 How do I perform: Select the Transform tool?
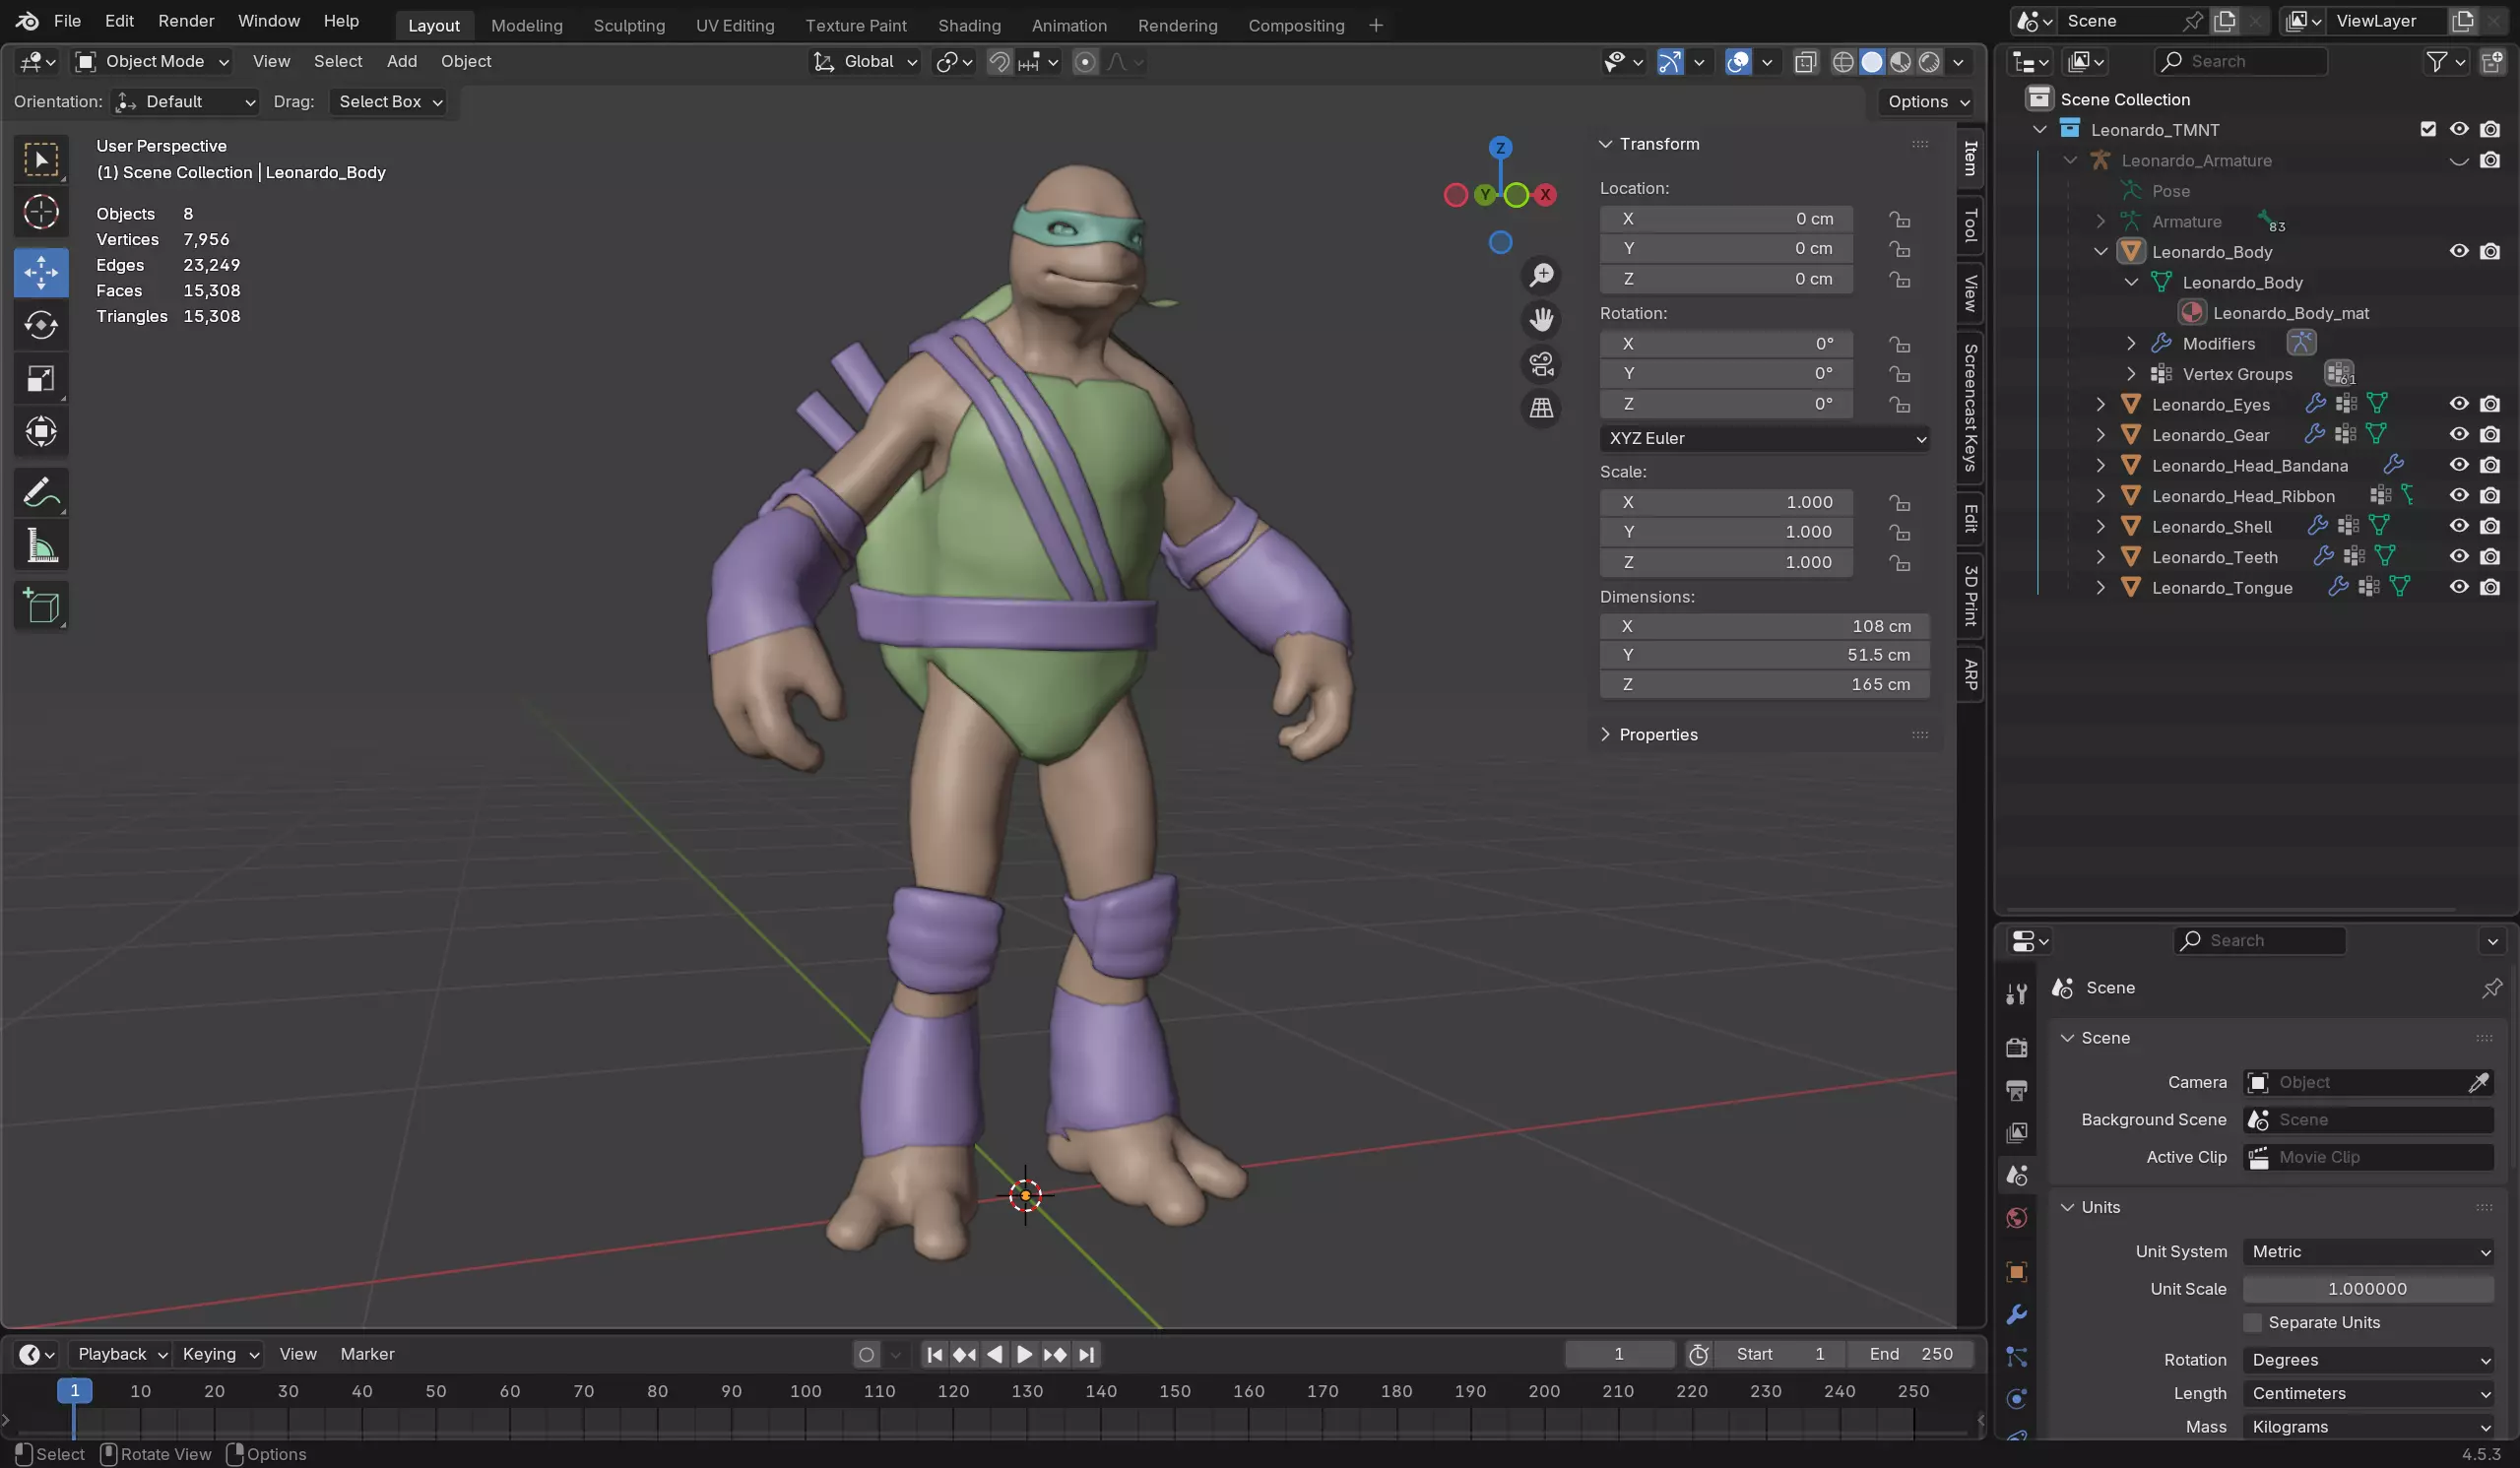click(x=41, y=431)
